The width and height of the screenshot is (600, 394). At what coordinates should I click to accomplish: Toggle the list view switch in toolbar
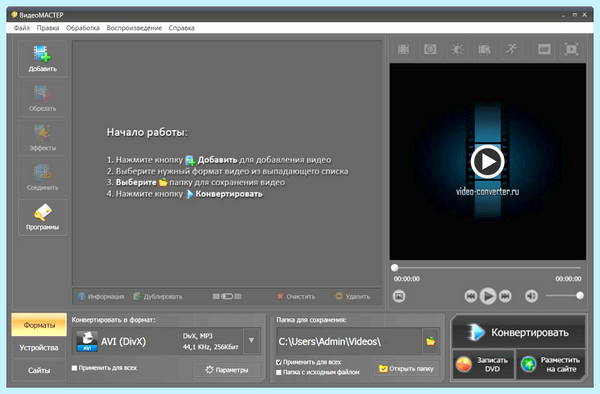click(x=227, y=296)
